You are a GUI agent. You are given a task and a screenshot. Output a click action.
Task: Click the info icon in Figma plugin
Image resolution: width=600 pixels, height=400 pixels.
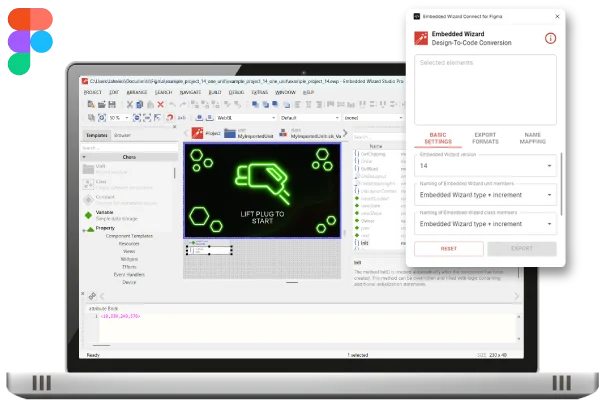[x=550, y=38]
